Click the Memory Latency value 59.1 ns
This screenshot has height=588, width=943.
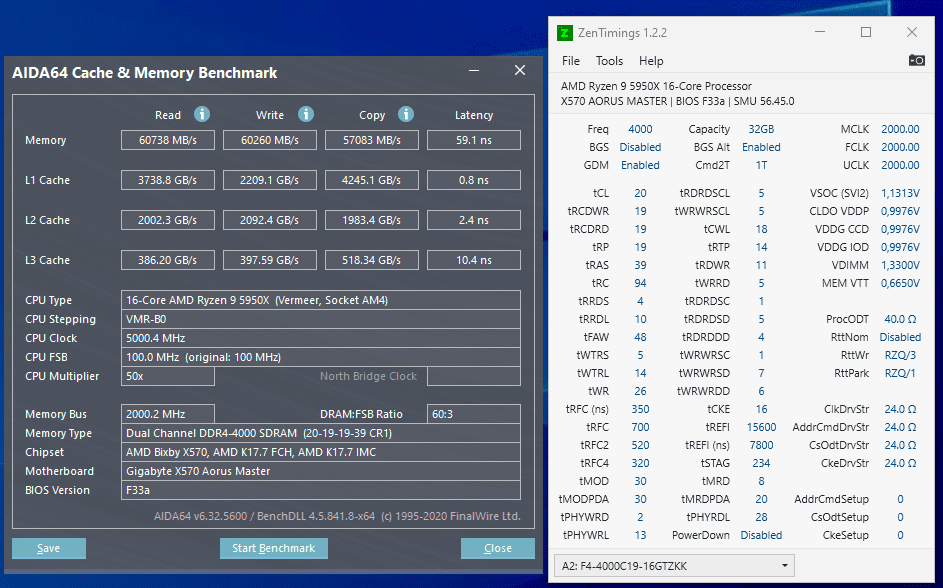pos(474,140)
